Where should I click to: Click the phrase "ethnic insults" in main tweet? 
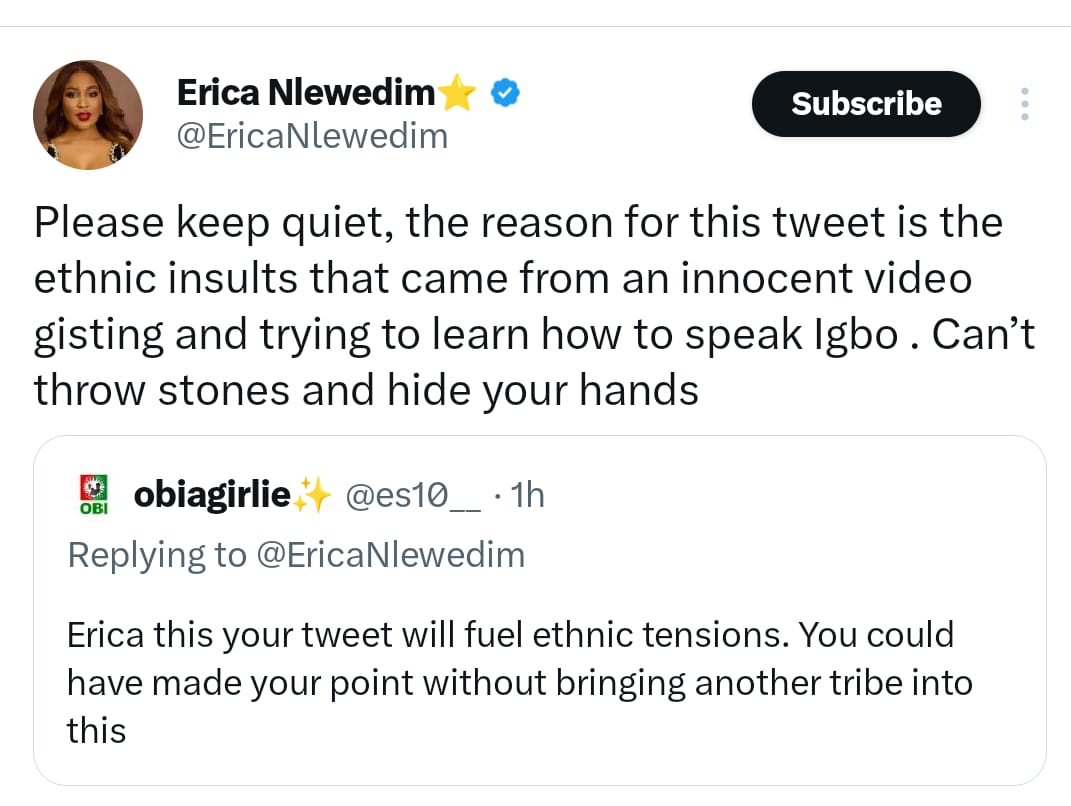point(160,278)
